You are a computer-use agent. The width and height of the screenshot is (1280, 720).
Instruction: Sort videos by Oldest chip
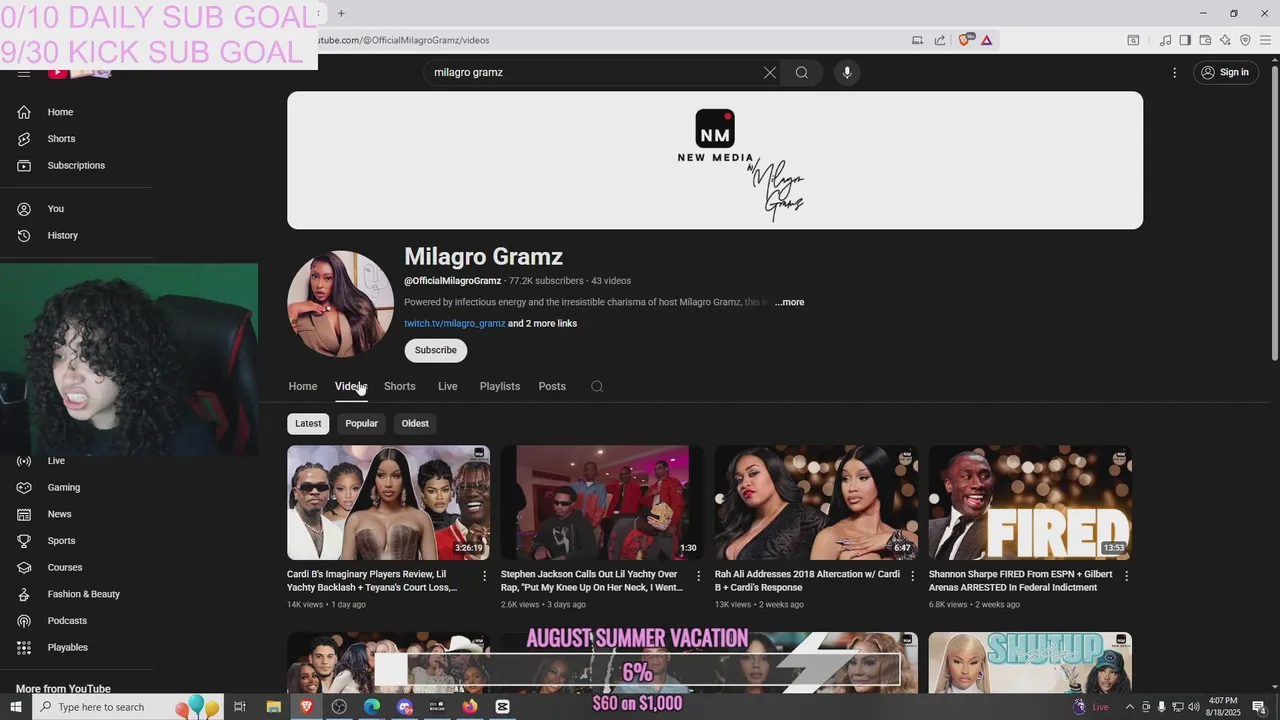pyautogui.click(x=415, y=424)
